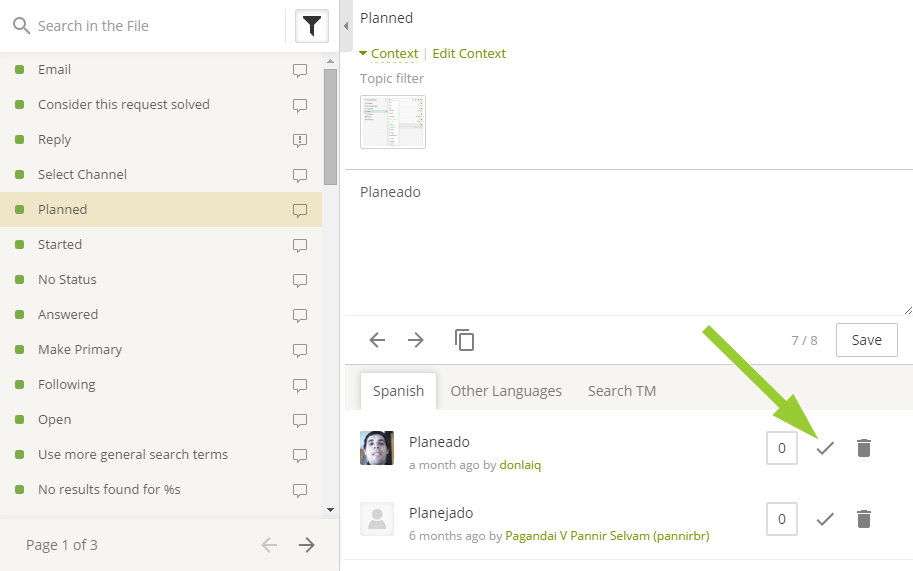Copy source text to translation field
The height and width of the screenshot is (571, 913).
click(x=464, y=340)
